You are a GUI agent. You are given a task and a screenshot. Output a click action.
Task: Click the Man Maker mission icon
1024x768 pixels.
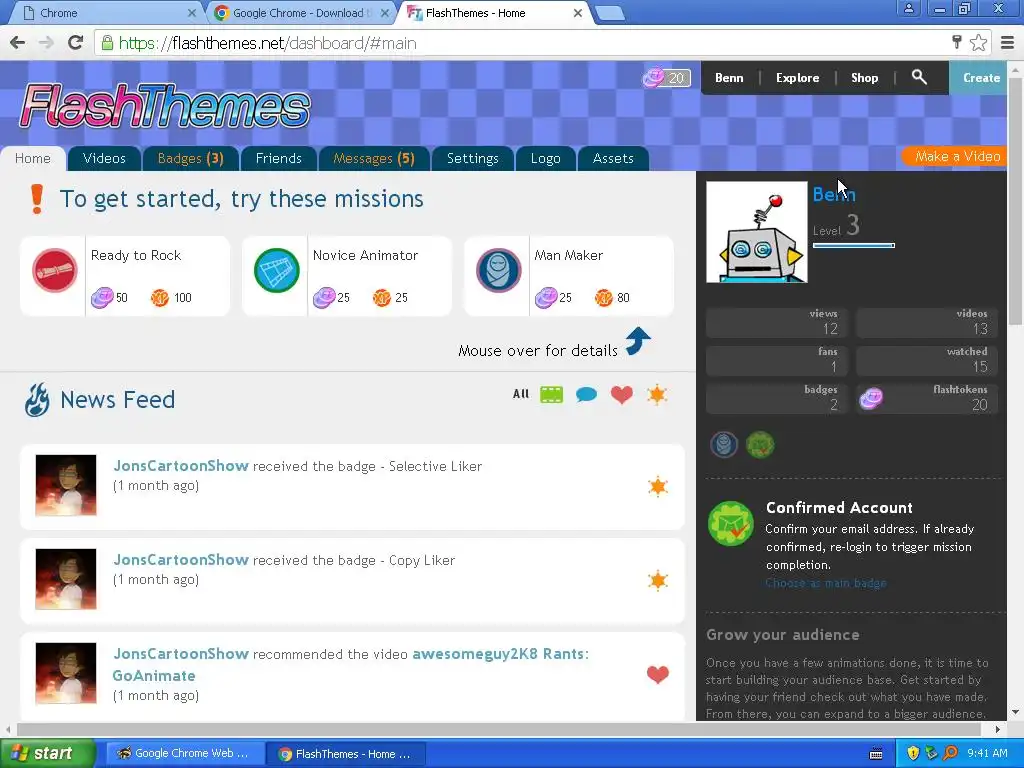coord(498,270)
